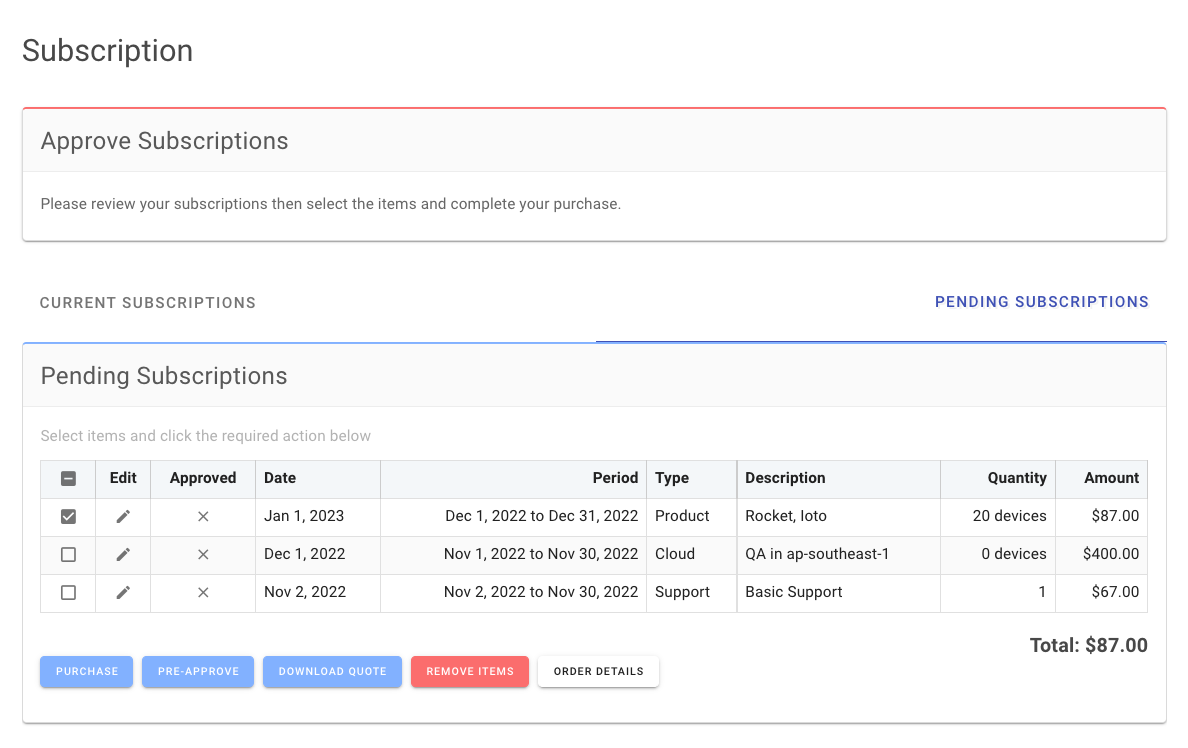Click the approved X icon for Support subscription
Viewport: 1188px width, 748px height.
tap(203, 592)
